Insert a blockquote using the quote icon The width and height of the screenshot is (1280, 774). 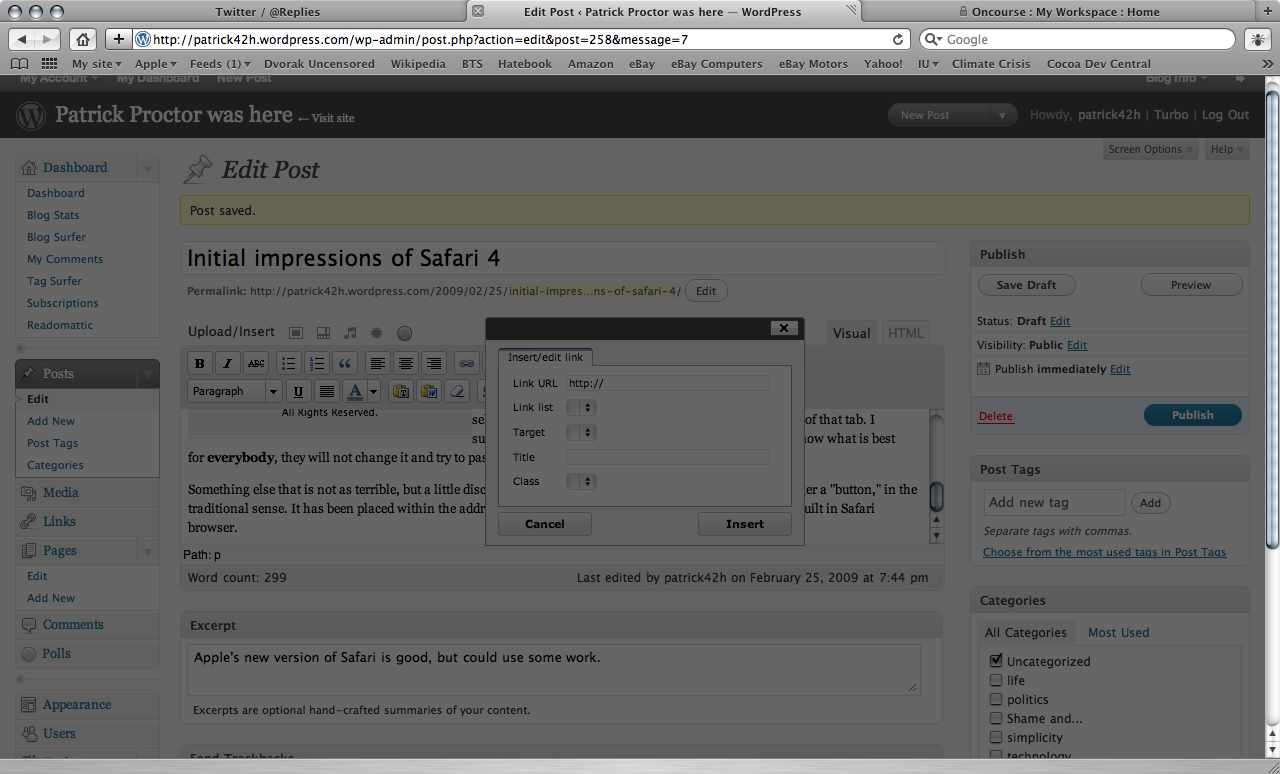pyautogui.click(x=345, y=363)
